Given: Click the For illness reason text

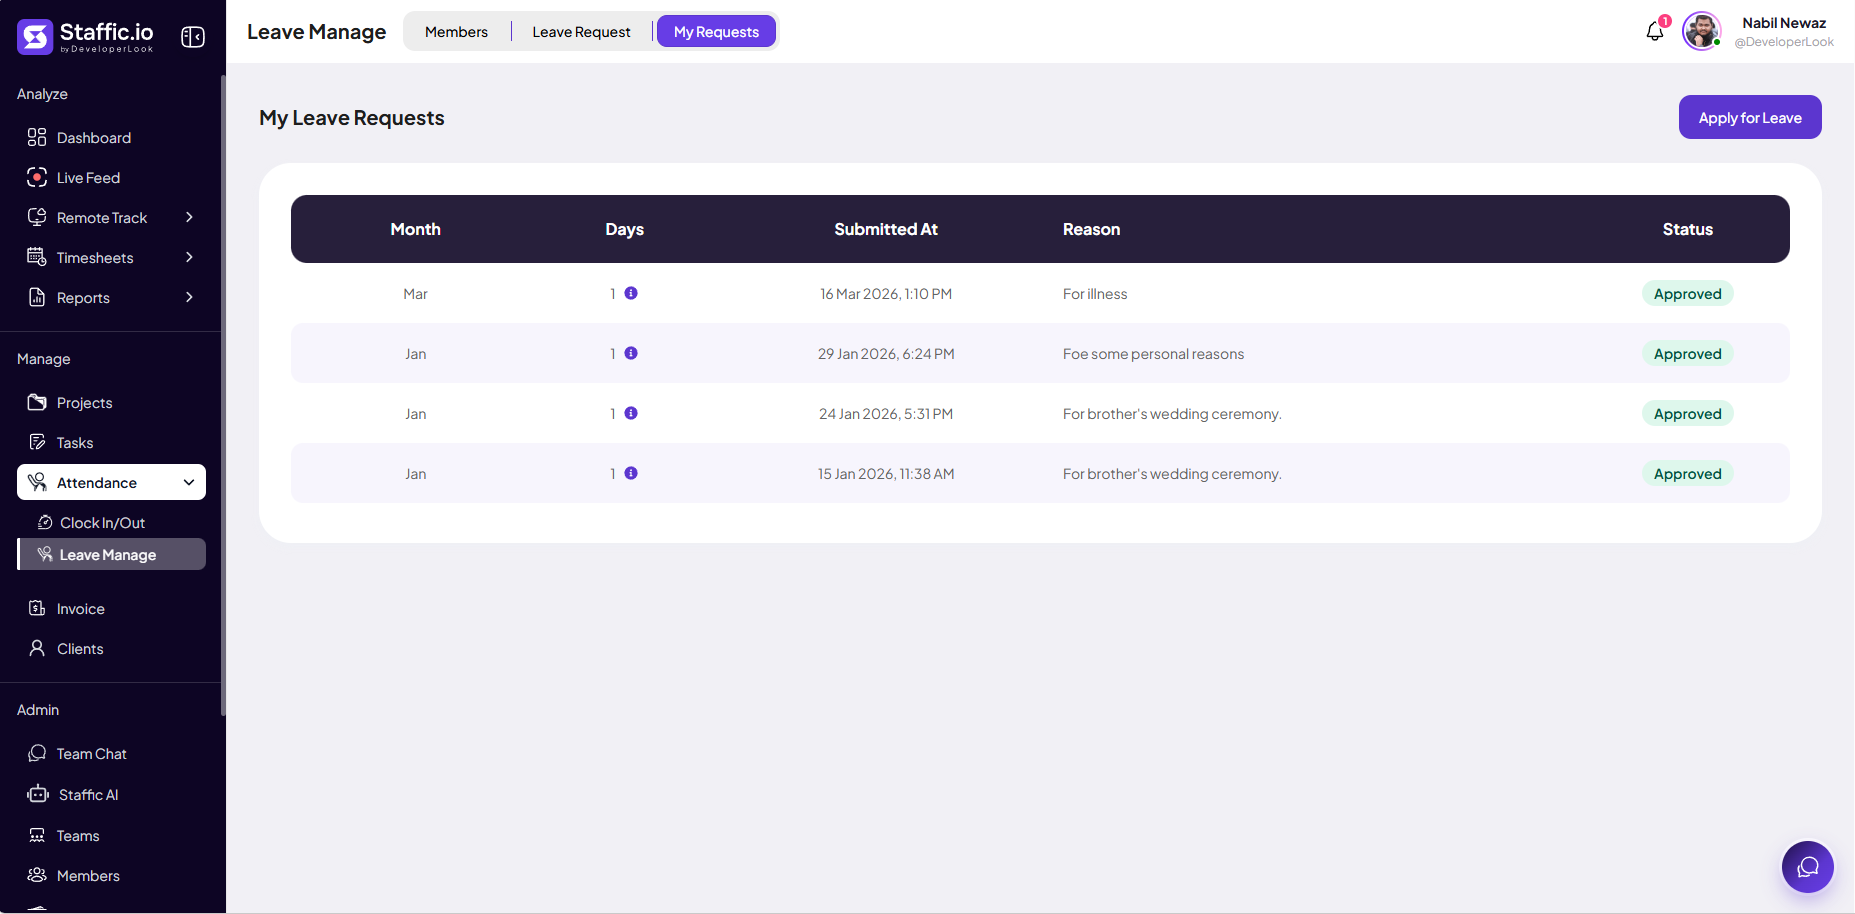Looking at the screenshot, I should click(x=1095, y=293).
